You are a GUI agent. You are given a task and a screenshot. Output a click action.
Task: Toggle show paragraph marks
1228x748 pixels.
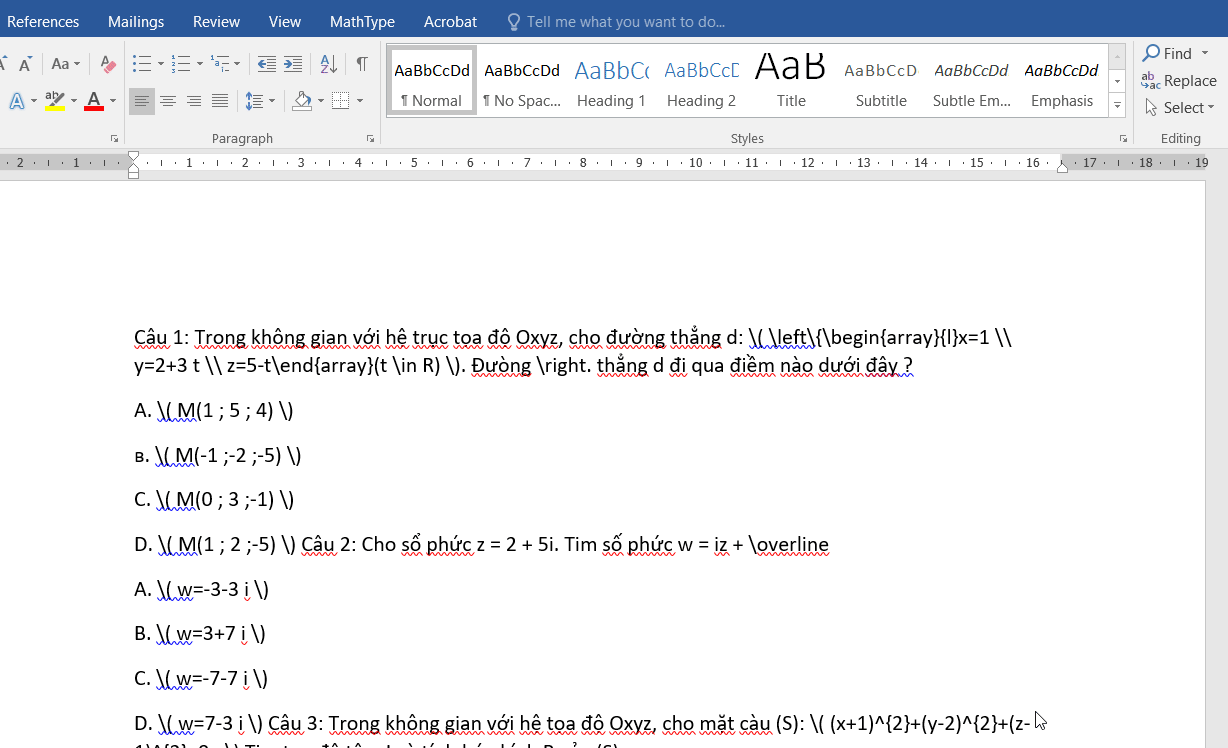pos(362,64)
